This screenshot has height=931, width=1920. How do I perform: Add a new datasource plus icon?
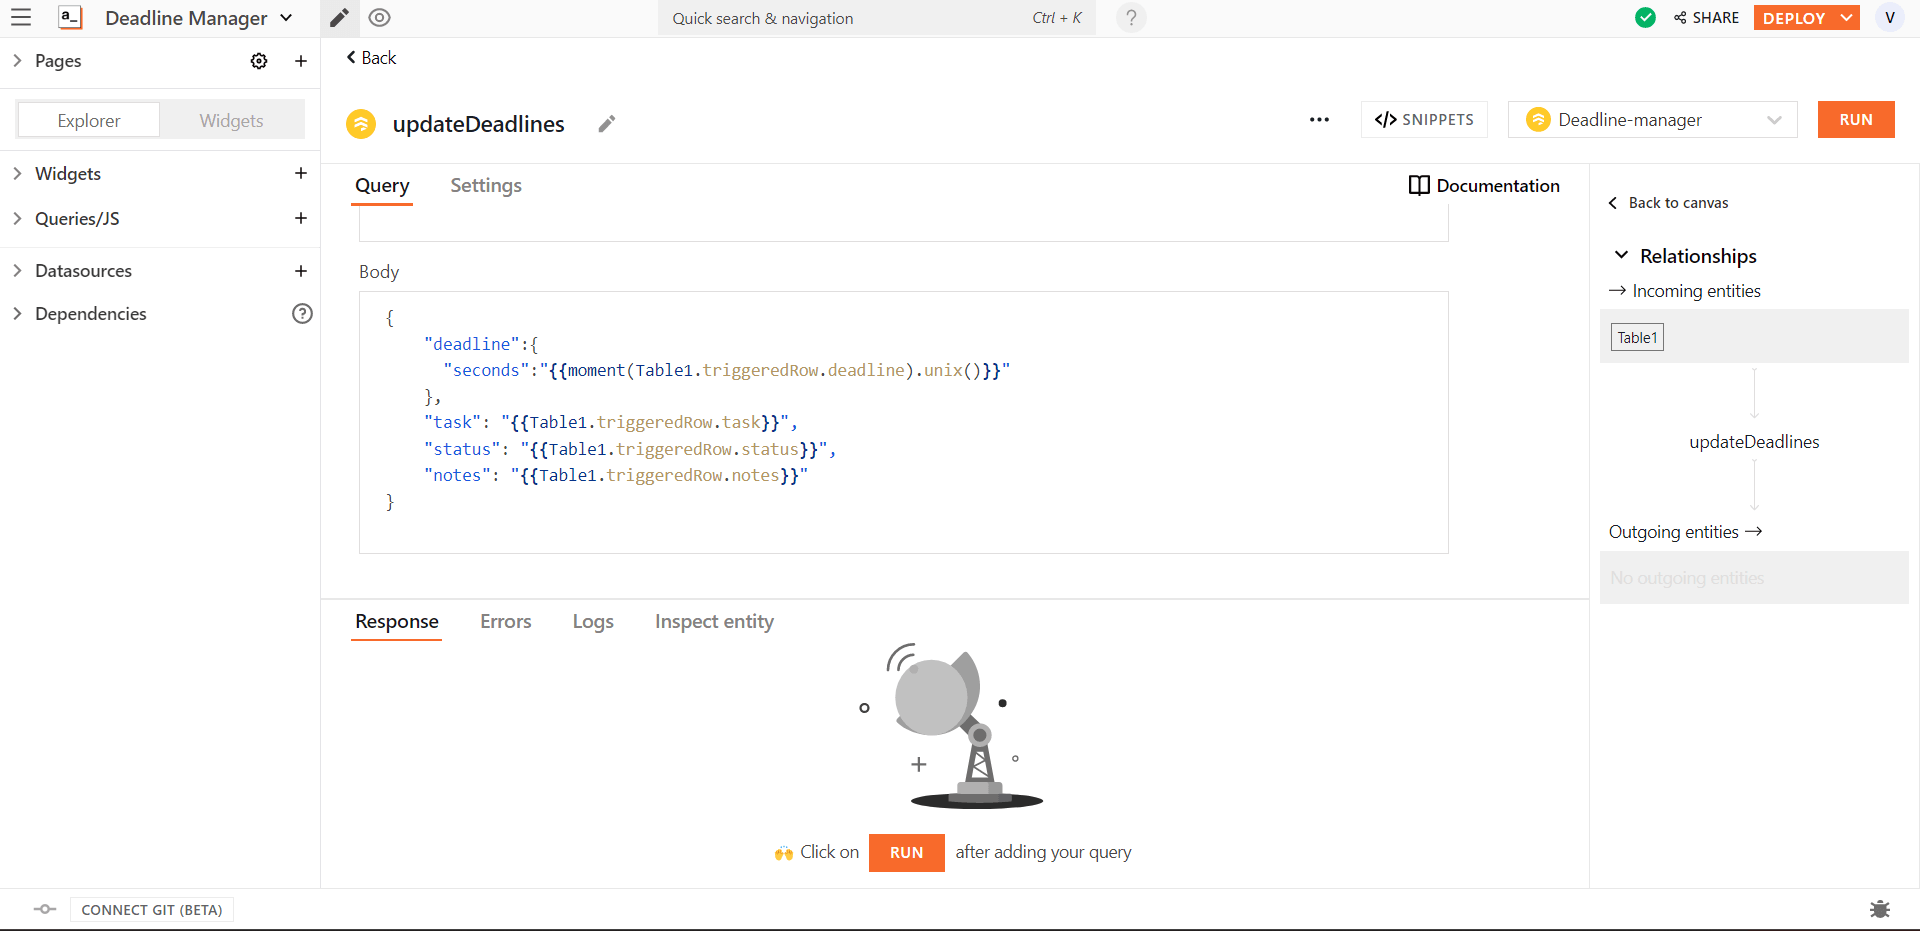300,271
